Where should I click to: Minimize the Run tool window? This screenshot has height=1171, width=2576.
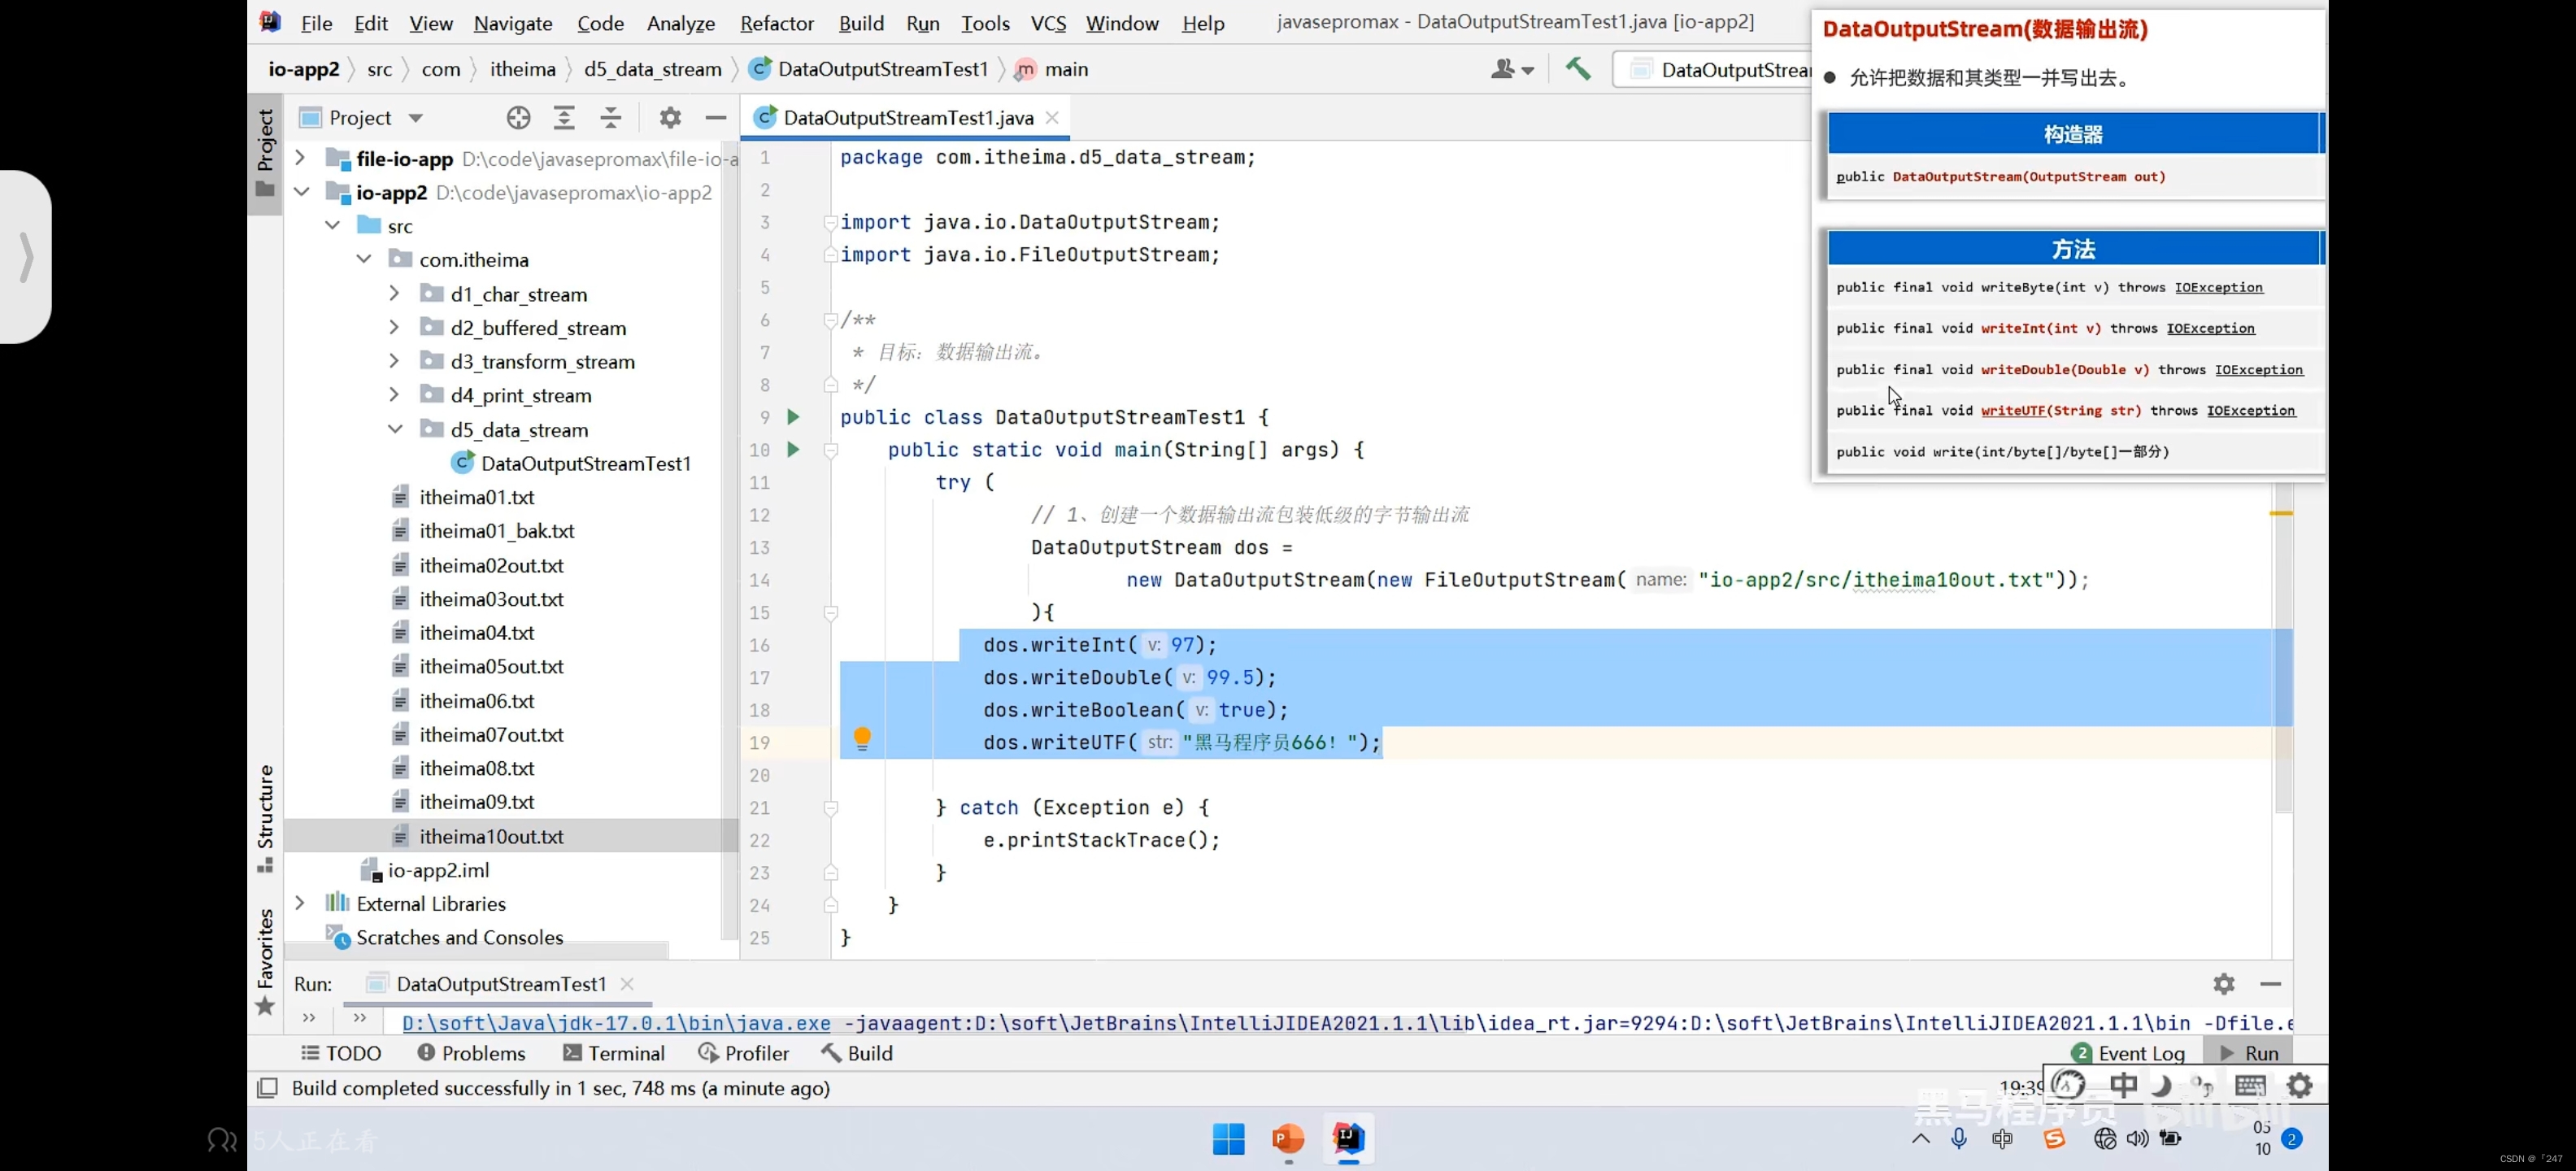tap(2271, 984)
